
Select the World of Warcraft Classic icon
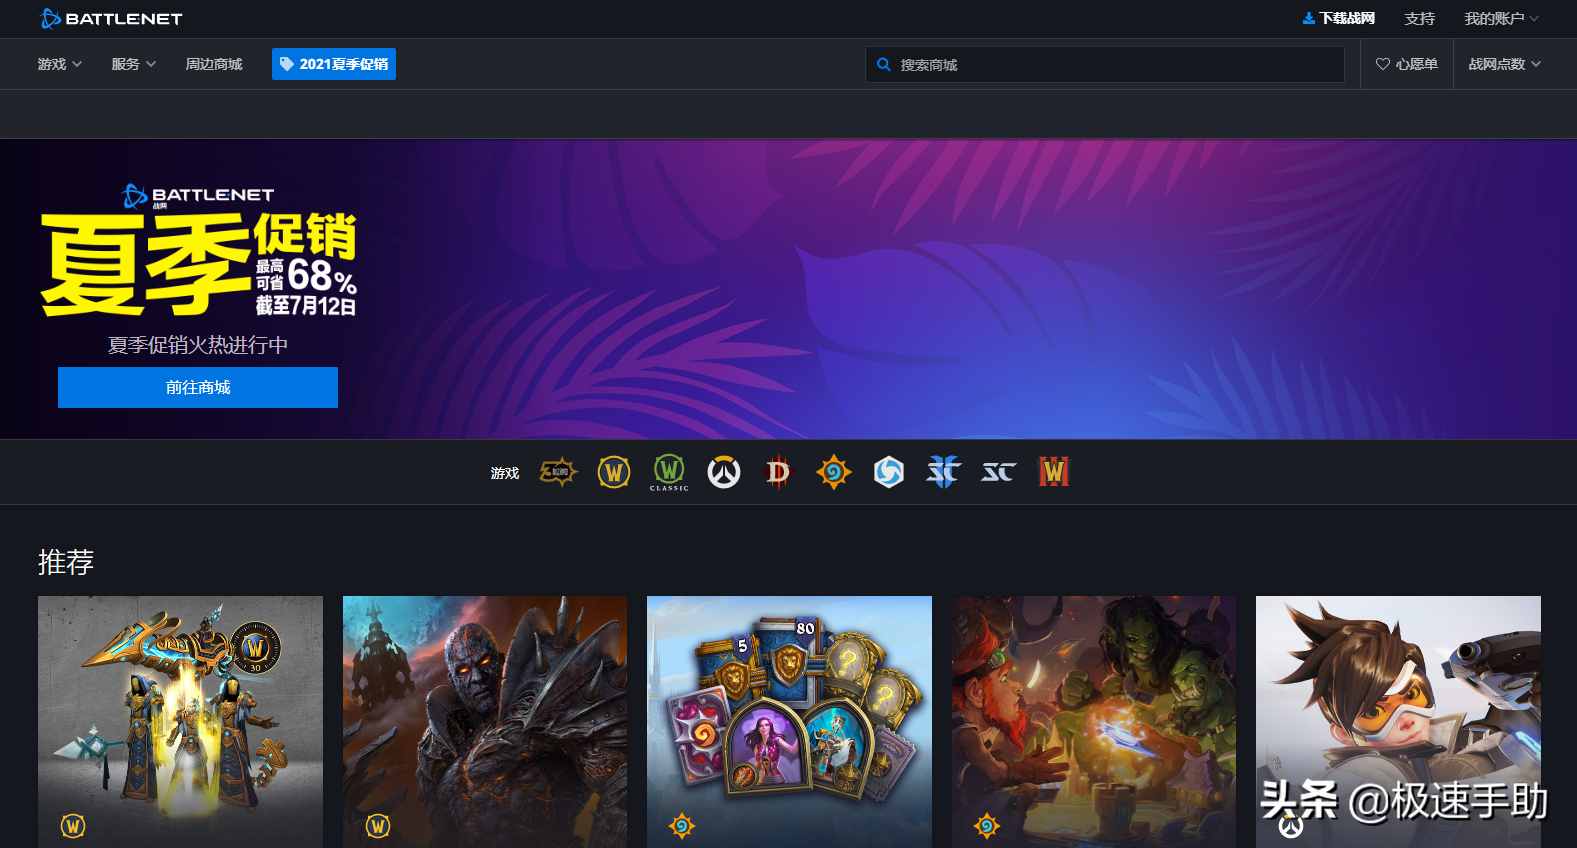669,472
